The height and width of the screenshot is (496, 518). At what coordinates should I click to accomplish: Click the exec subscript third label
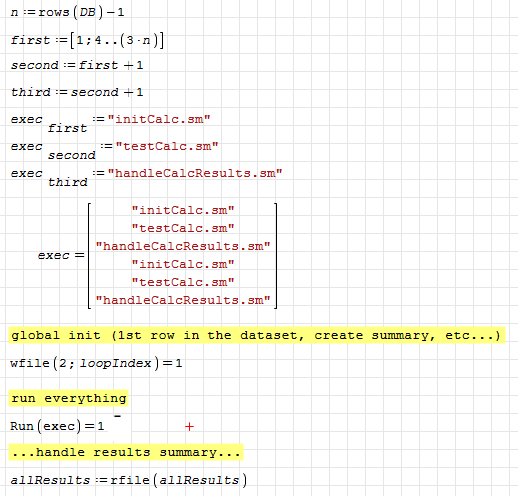coord(68,182)
